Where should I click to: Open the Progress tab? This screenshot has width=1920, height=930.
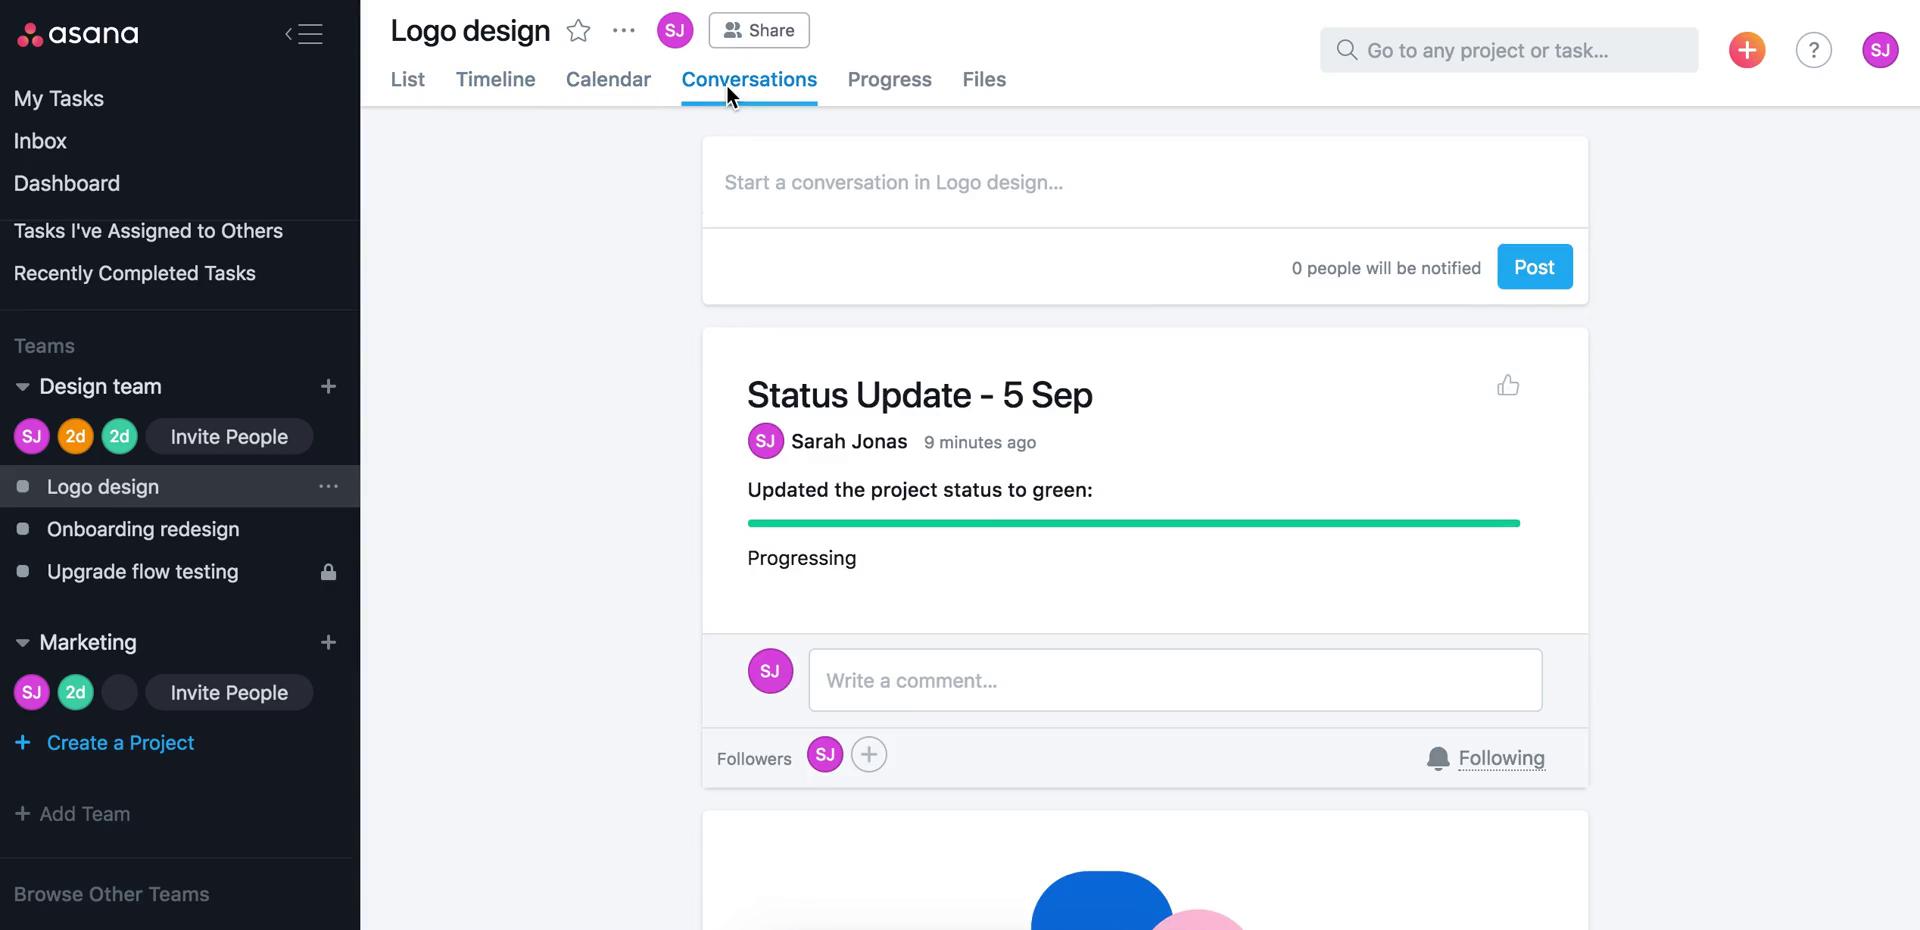pos(890,79)
